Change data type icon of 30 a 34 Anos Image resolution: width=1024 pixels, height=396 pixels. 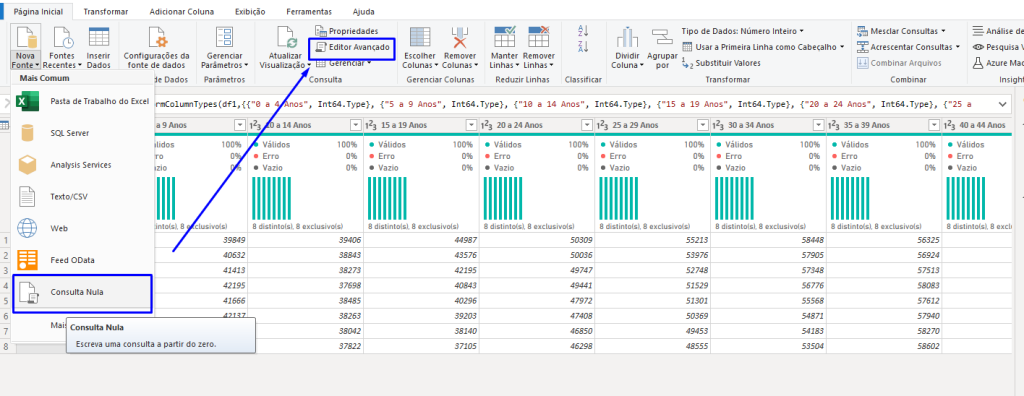(x=717, y=125)
